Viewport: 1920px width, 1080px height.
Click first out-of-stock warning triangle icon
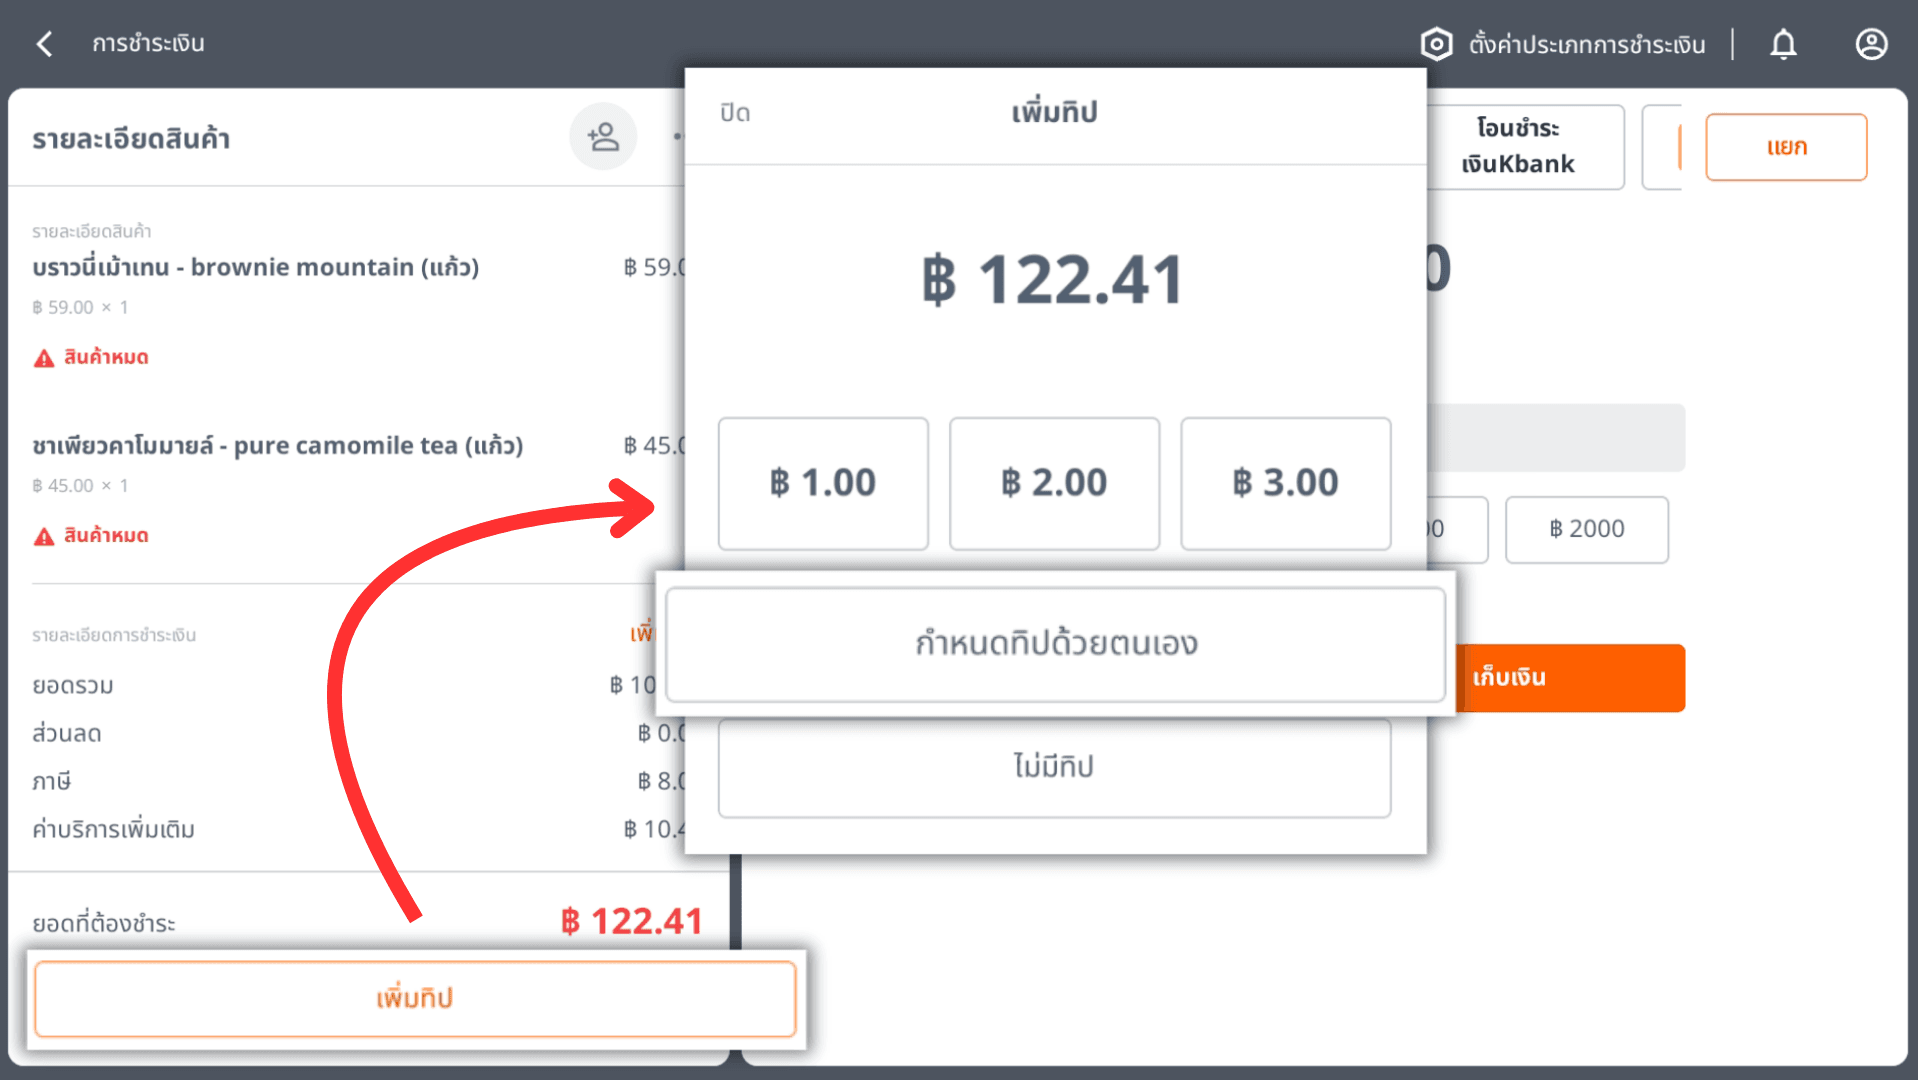tap(44, 358)
